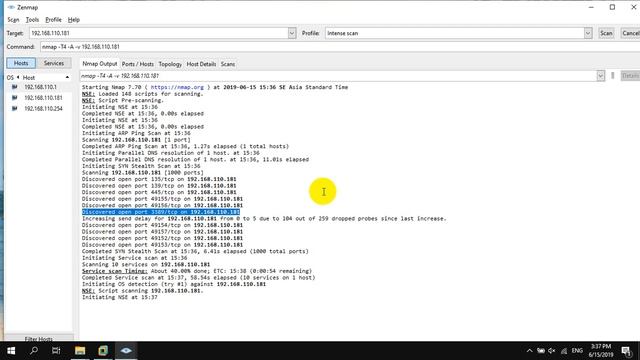
Task: Click the network tray icon
Action: click(x=564, y=351)
